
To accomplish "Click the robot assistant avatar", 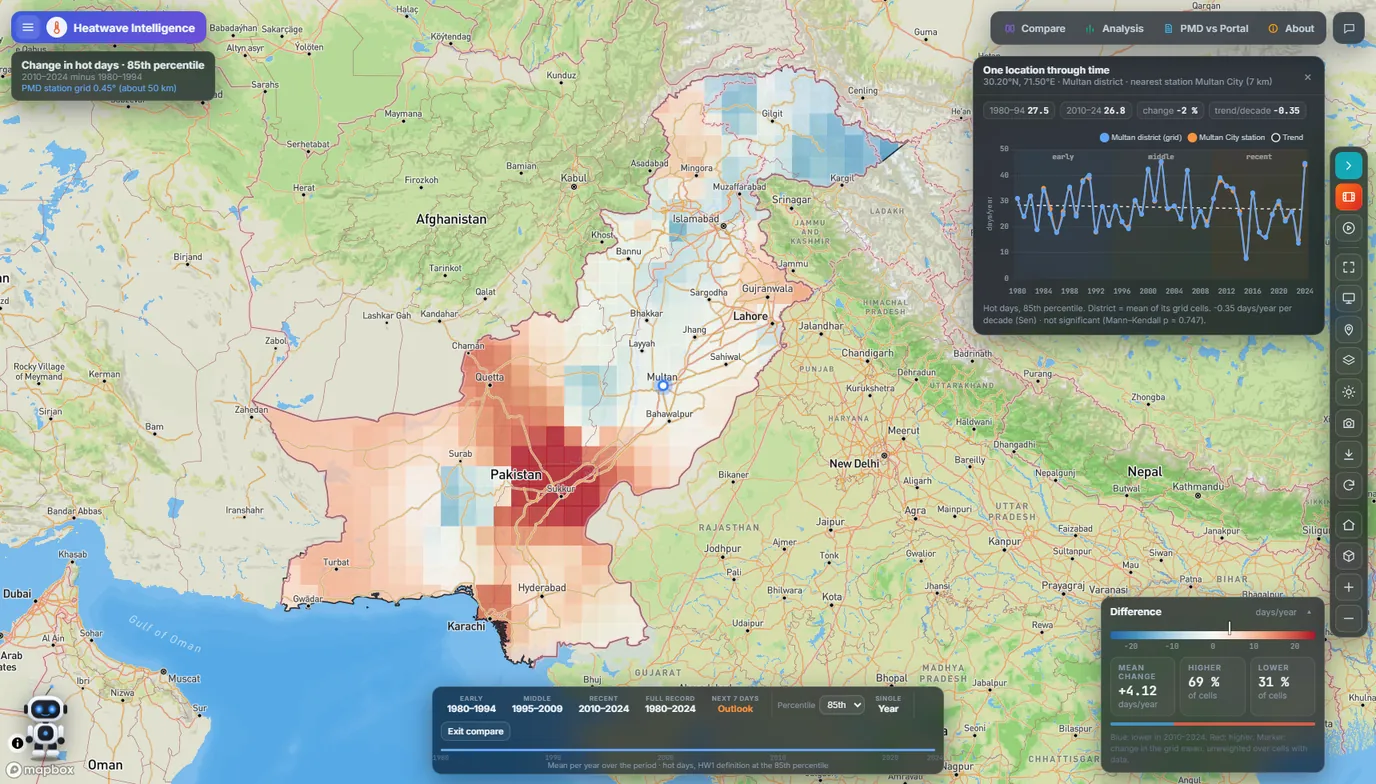I will [x=46, y=725].
